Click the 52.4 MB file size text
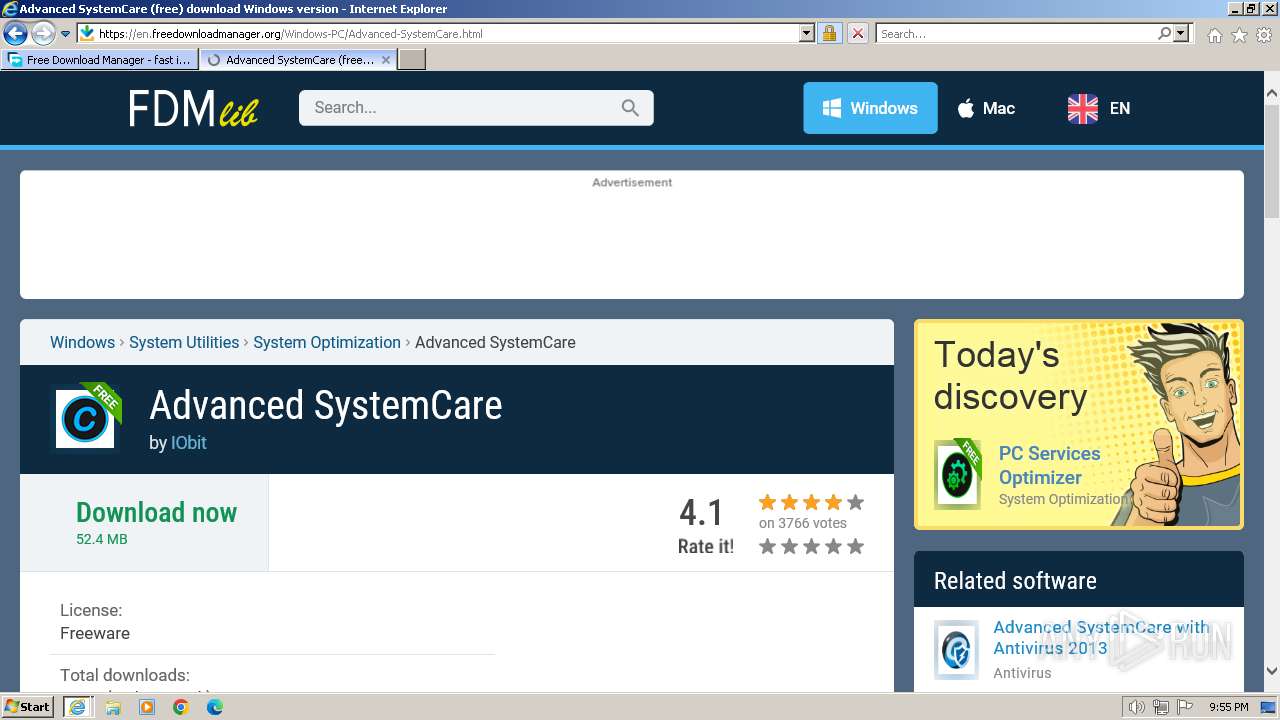This screenshot has width=1280, height=720. [102, 539]
